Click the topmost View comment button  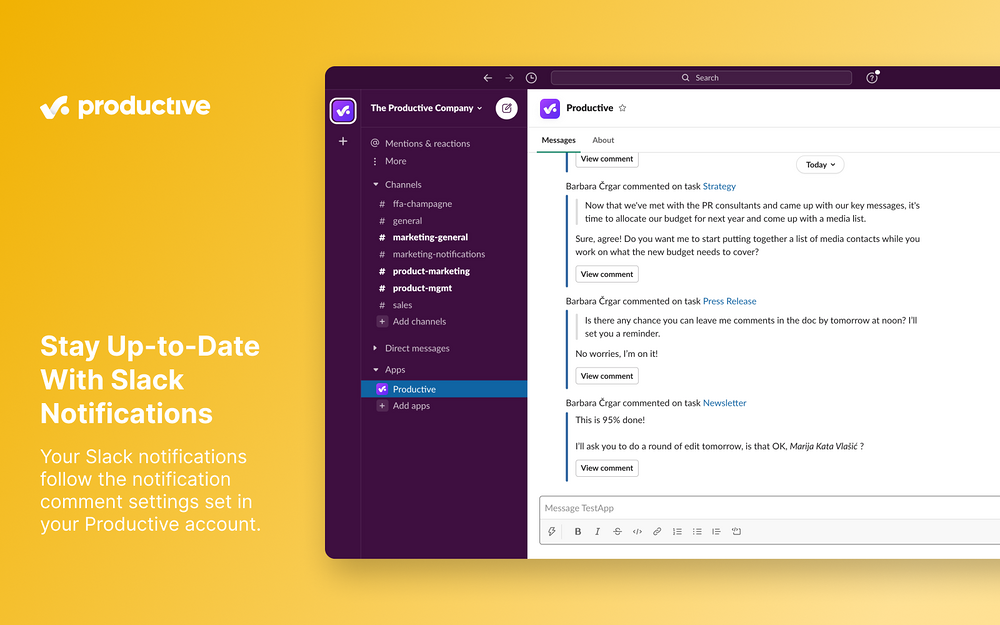[607, 159]
